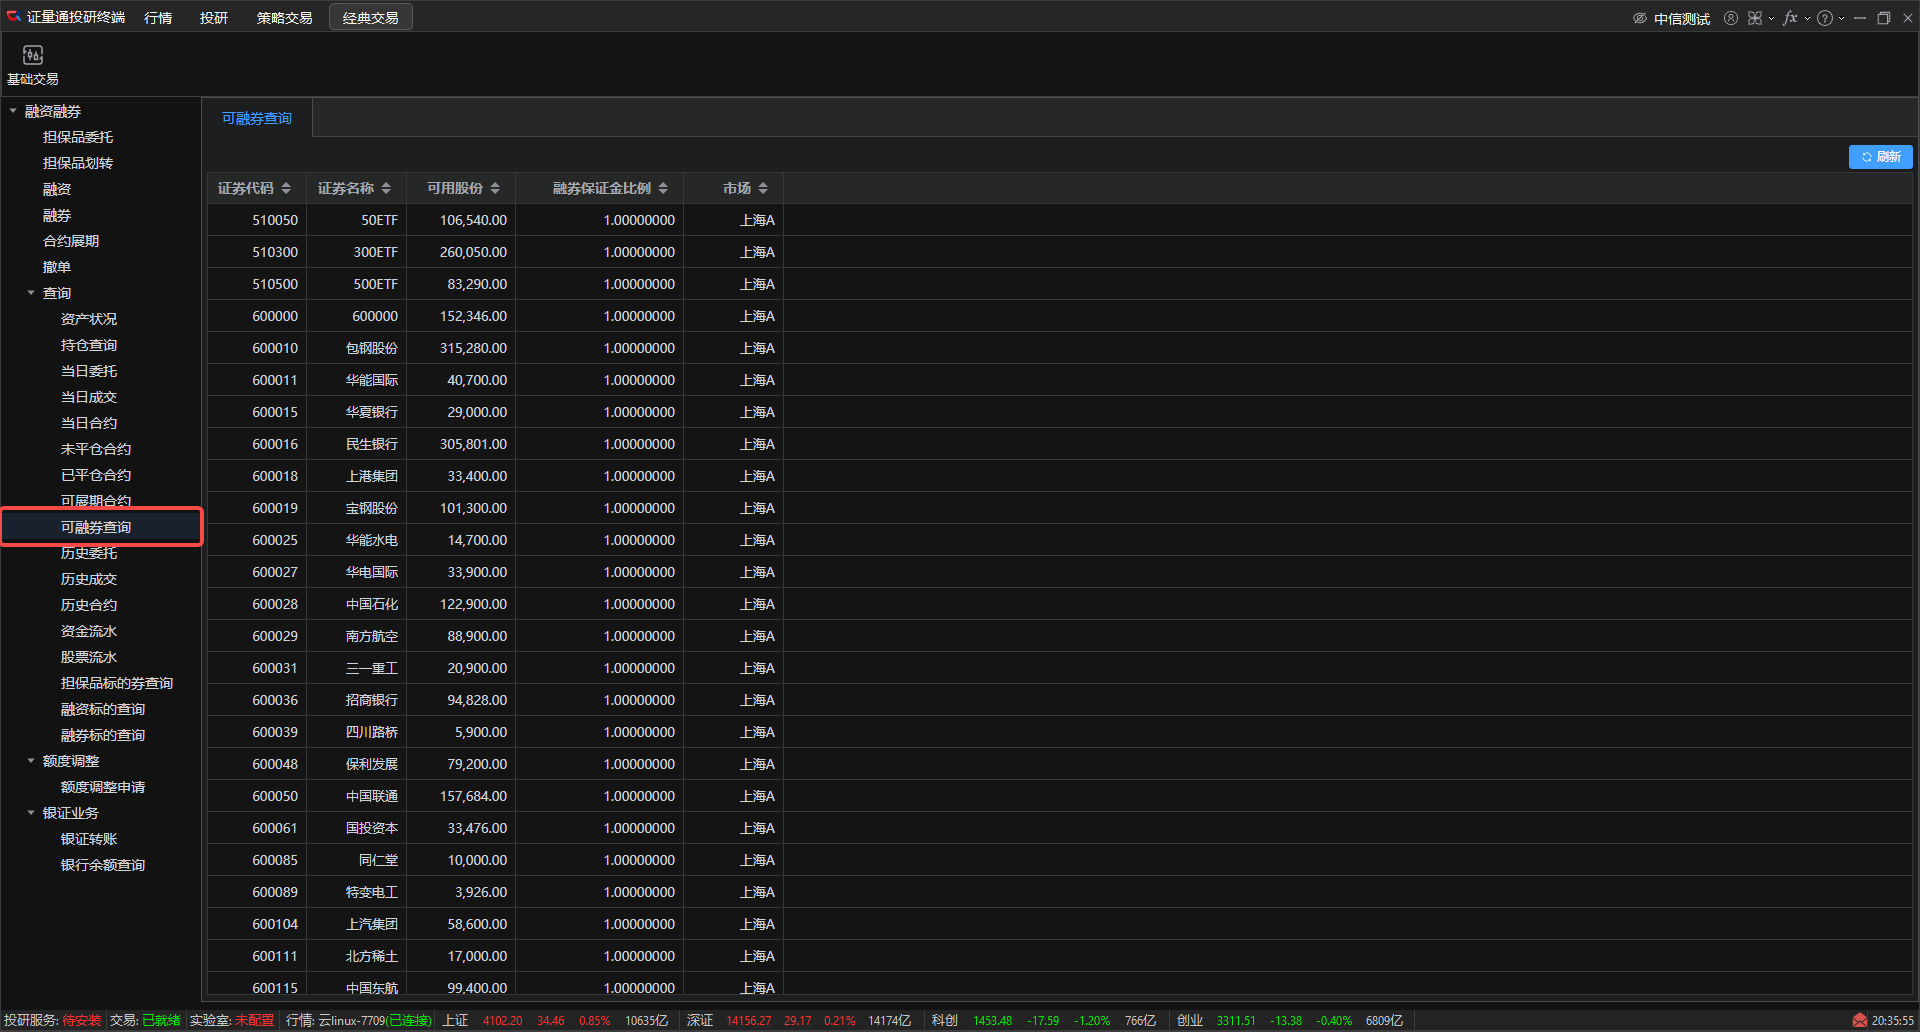Click sort arrows on 市场 column
This screenshot has height=1032, width=1920.
pyautogui.click(x=763, y=188)
